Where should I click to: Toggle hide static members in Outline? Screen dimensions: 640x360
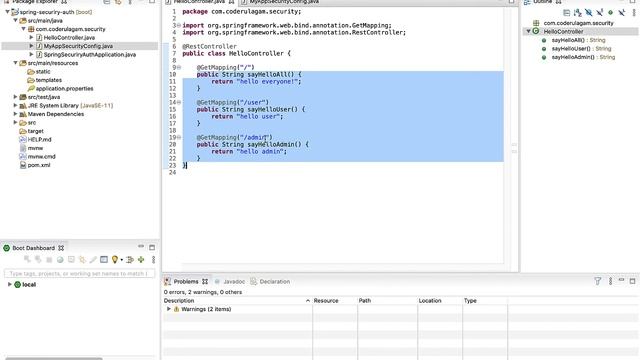coord(600,13)
